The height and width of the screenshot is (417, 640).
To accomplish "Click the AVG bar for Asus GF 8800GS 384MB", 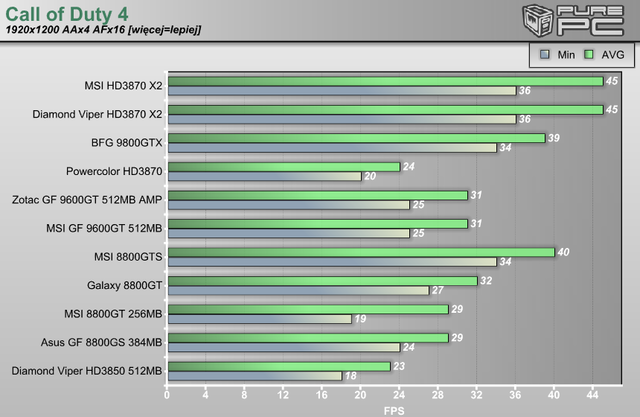I will click(x=309, y=338).
